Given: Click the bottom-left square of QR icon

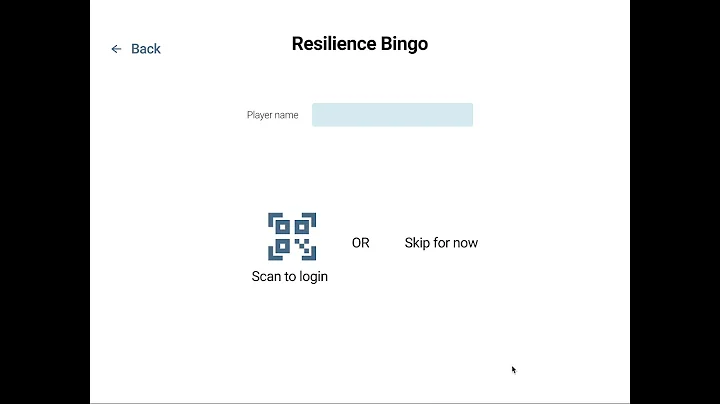Looking at the screenshot, I should tap(282, 246).
